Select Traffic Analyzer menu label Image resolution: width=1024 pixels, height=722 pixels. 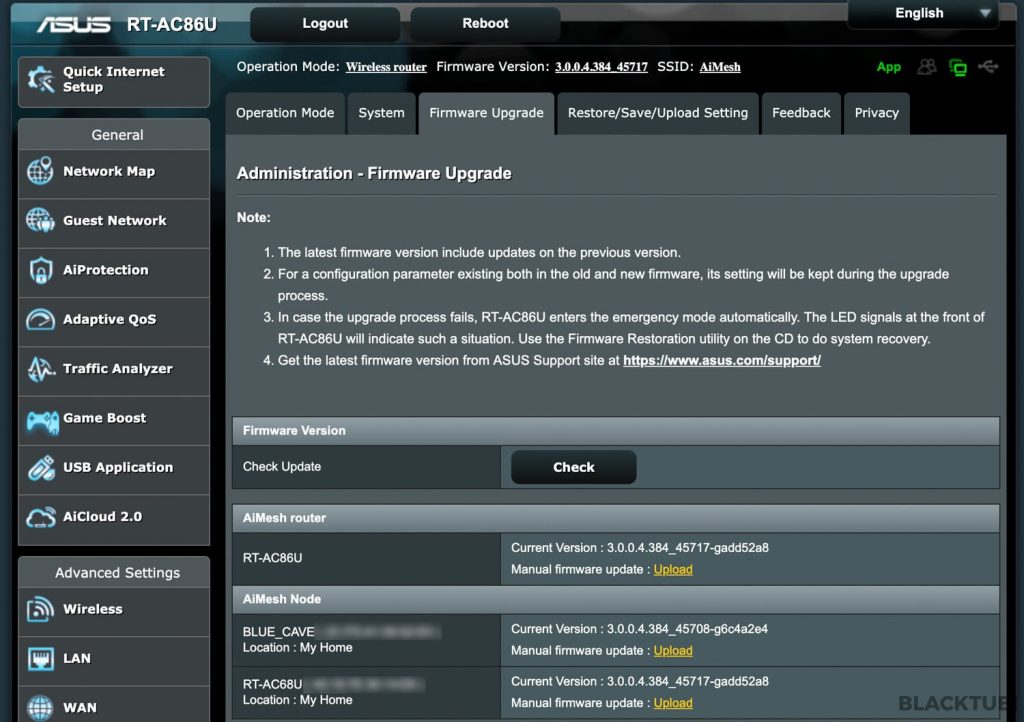(118, 369)
